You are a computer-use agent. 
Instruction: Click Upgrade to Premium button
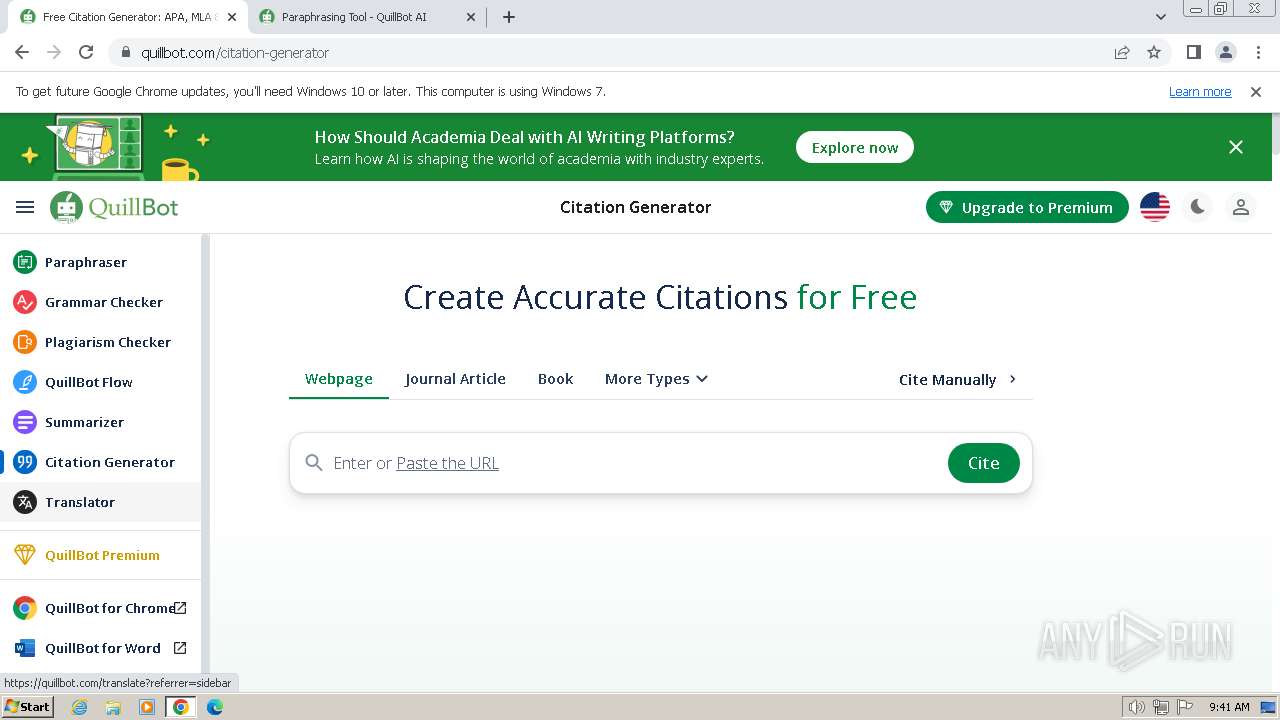tap(1027, 207)
